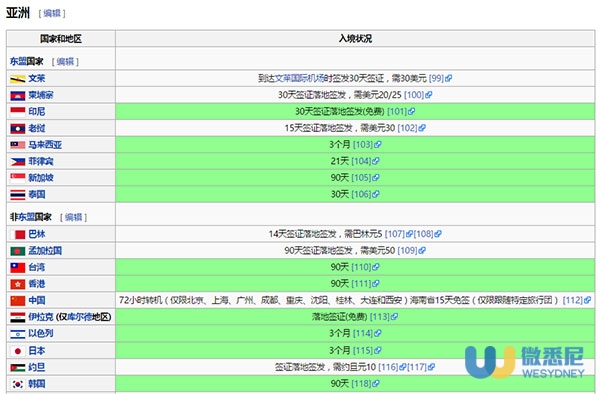This screenshot has height=394, width=600.
Task: Open the 韩国 country link
Action: click(x=37, y=384)
